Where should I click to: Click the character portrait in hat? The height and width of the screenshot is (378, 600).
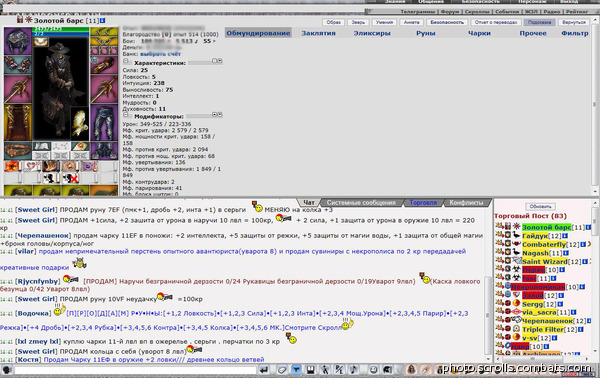click(x=61, y=89)
